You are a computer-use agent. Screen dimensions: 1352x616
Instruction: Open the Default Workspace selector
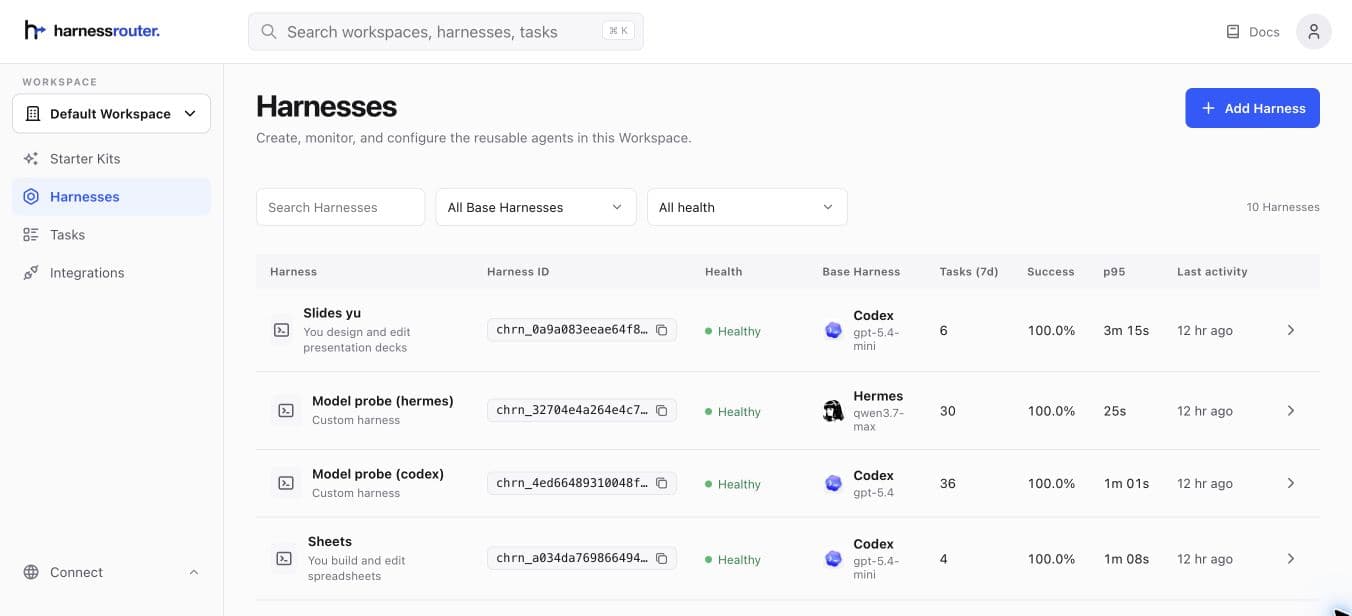point(111,114)
